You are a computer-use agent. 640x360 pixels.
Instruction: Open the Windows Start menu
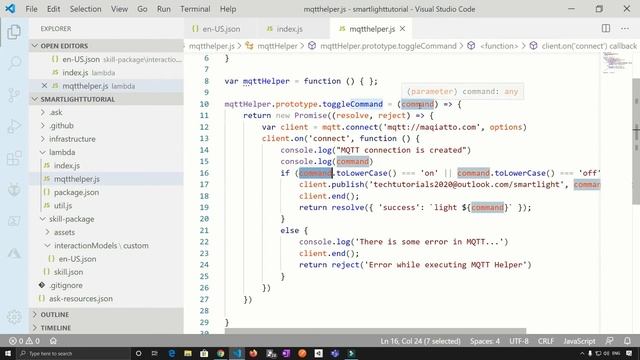pos(8,353)
